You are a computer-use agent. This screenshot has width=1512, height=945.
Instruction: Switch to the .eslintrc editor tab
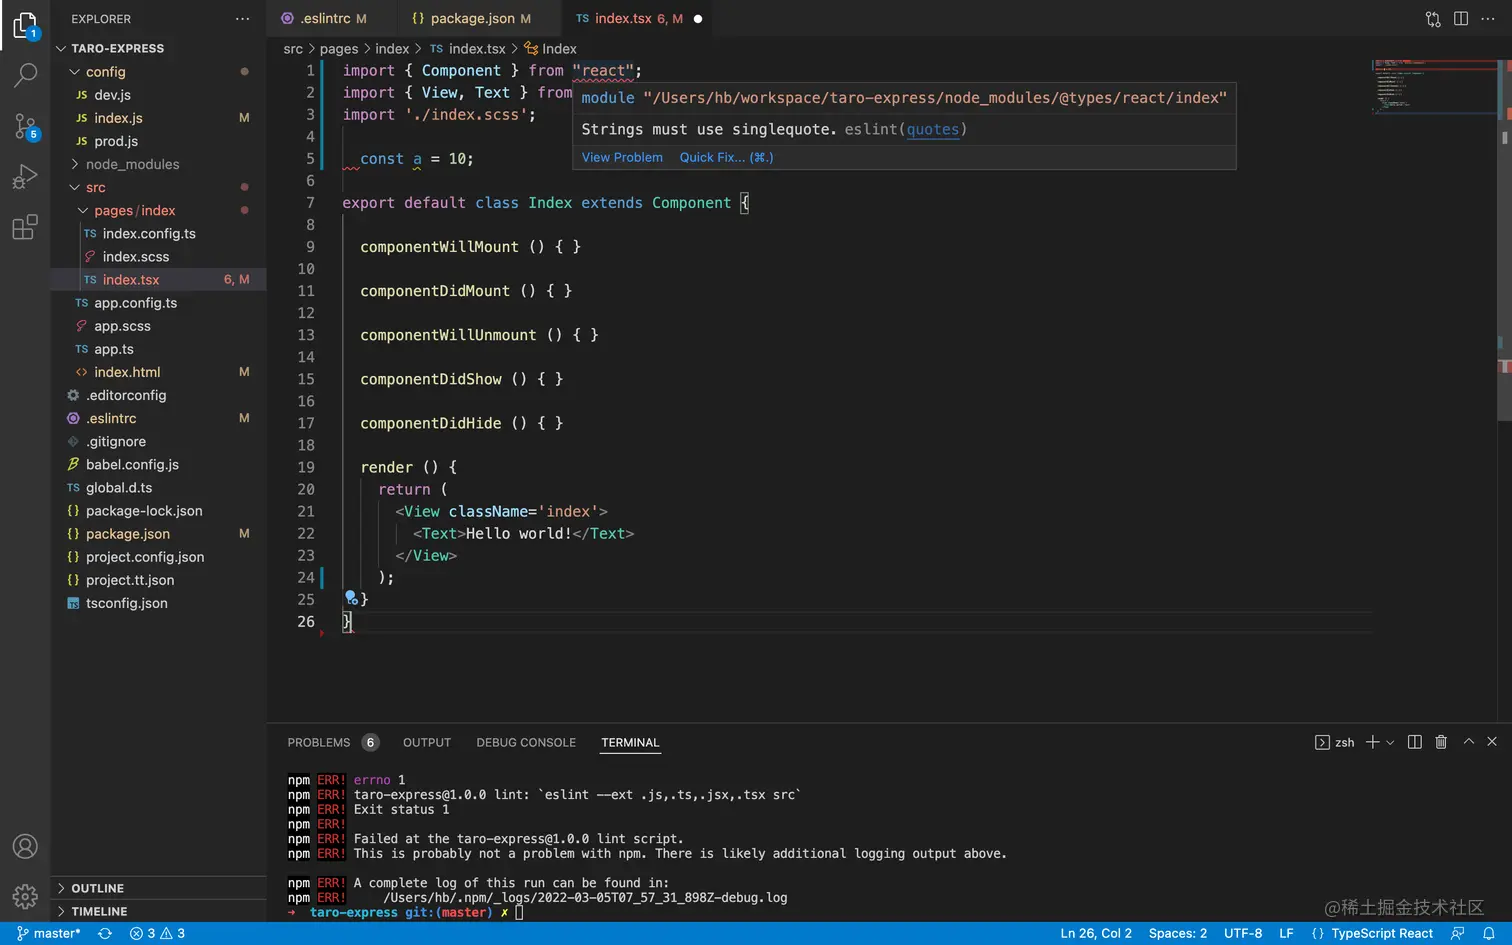[x=331, y=18]
